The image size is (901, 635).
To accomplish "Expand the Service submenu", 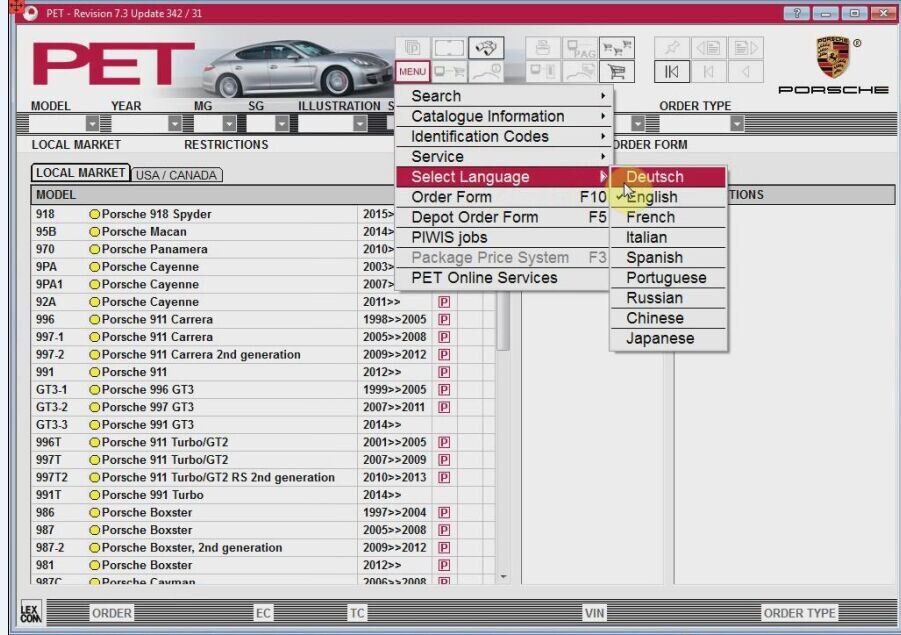I will [x=504, y=156].
